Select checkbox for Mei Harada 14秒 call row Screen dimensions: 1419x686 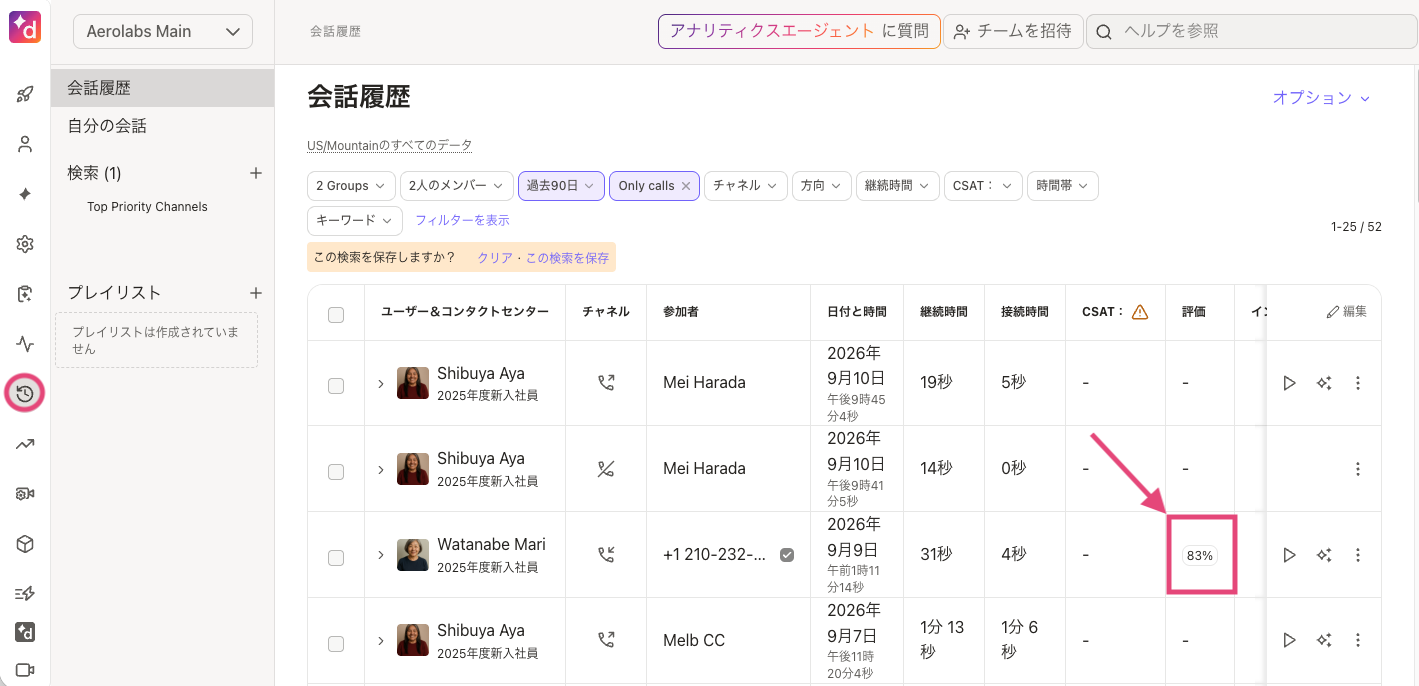click(336, 471)
